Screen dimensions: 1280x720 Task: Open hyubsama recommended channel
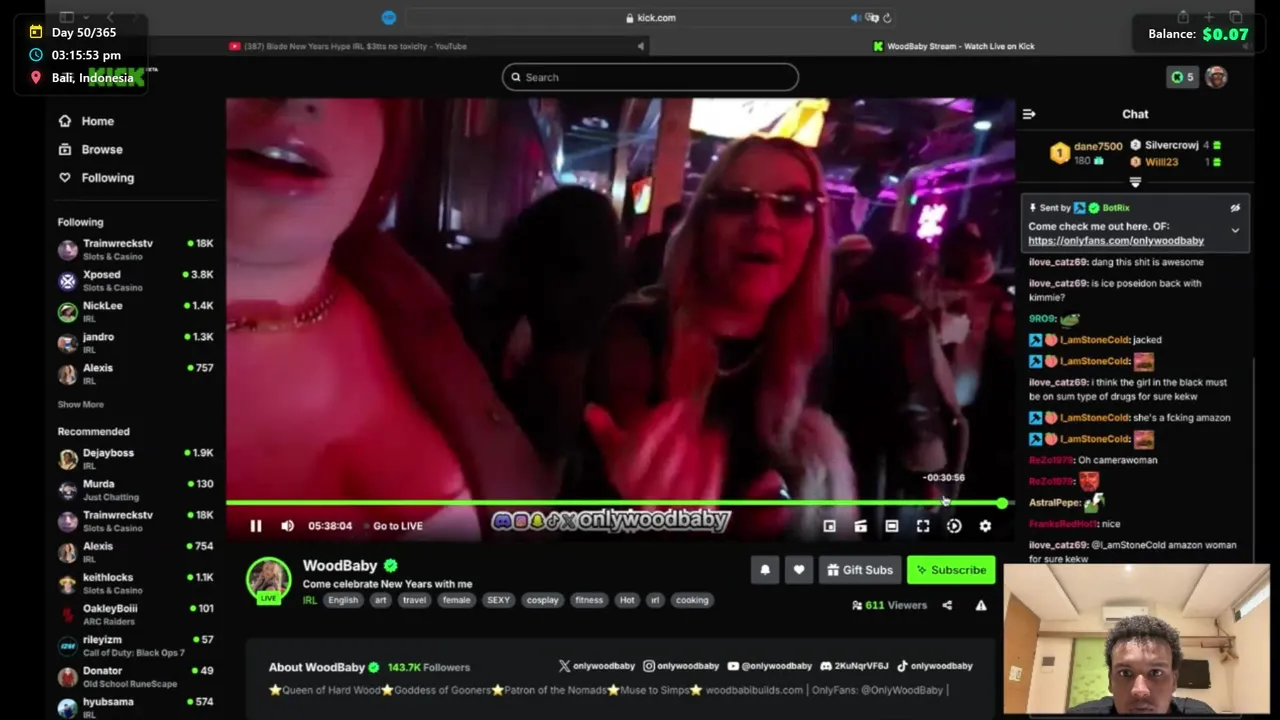point(135,706)
